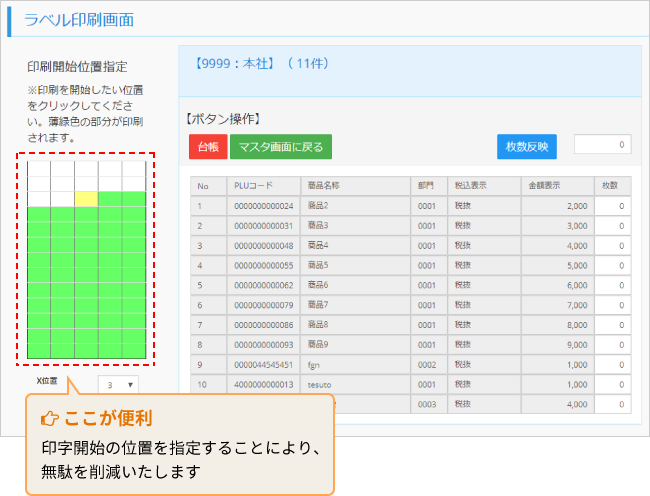Select PLU code 0000000000048
The width and height of the screenshot is (650, 496).
pos(264,246)
